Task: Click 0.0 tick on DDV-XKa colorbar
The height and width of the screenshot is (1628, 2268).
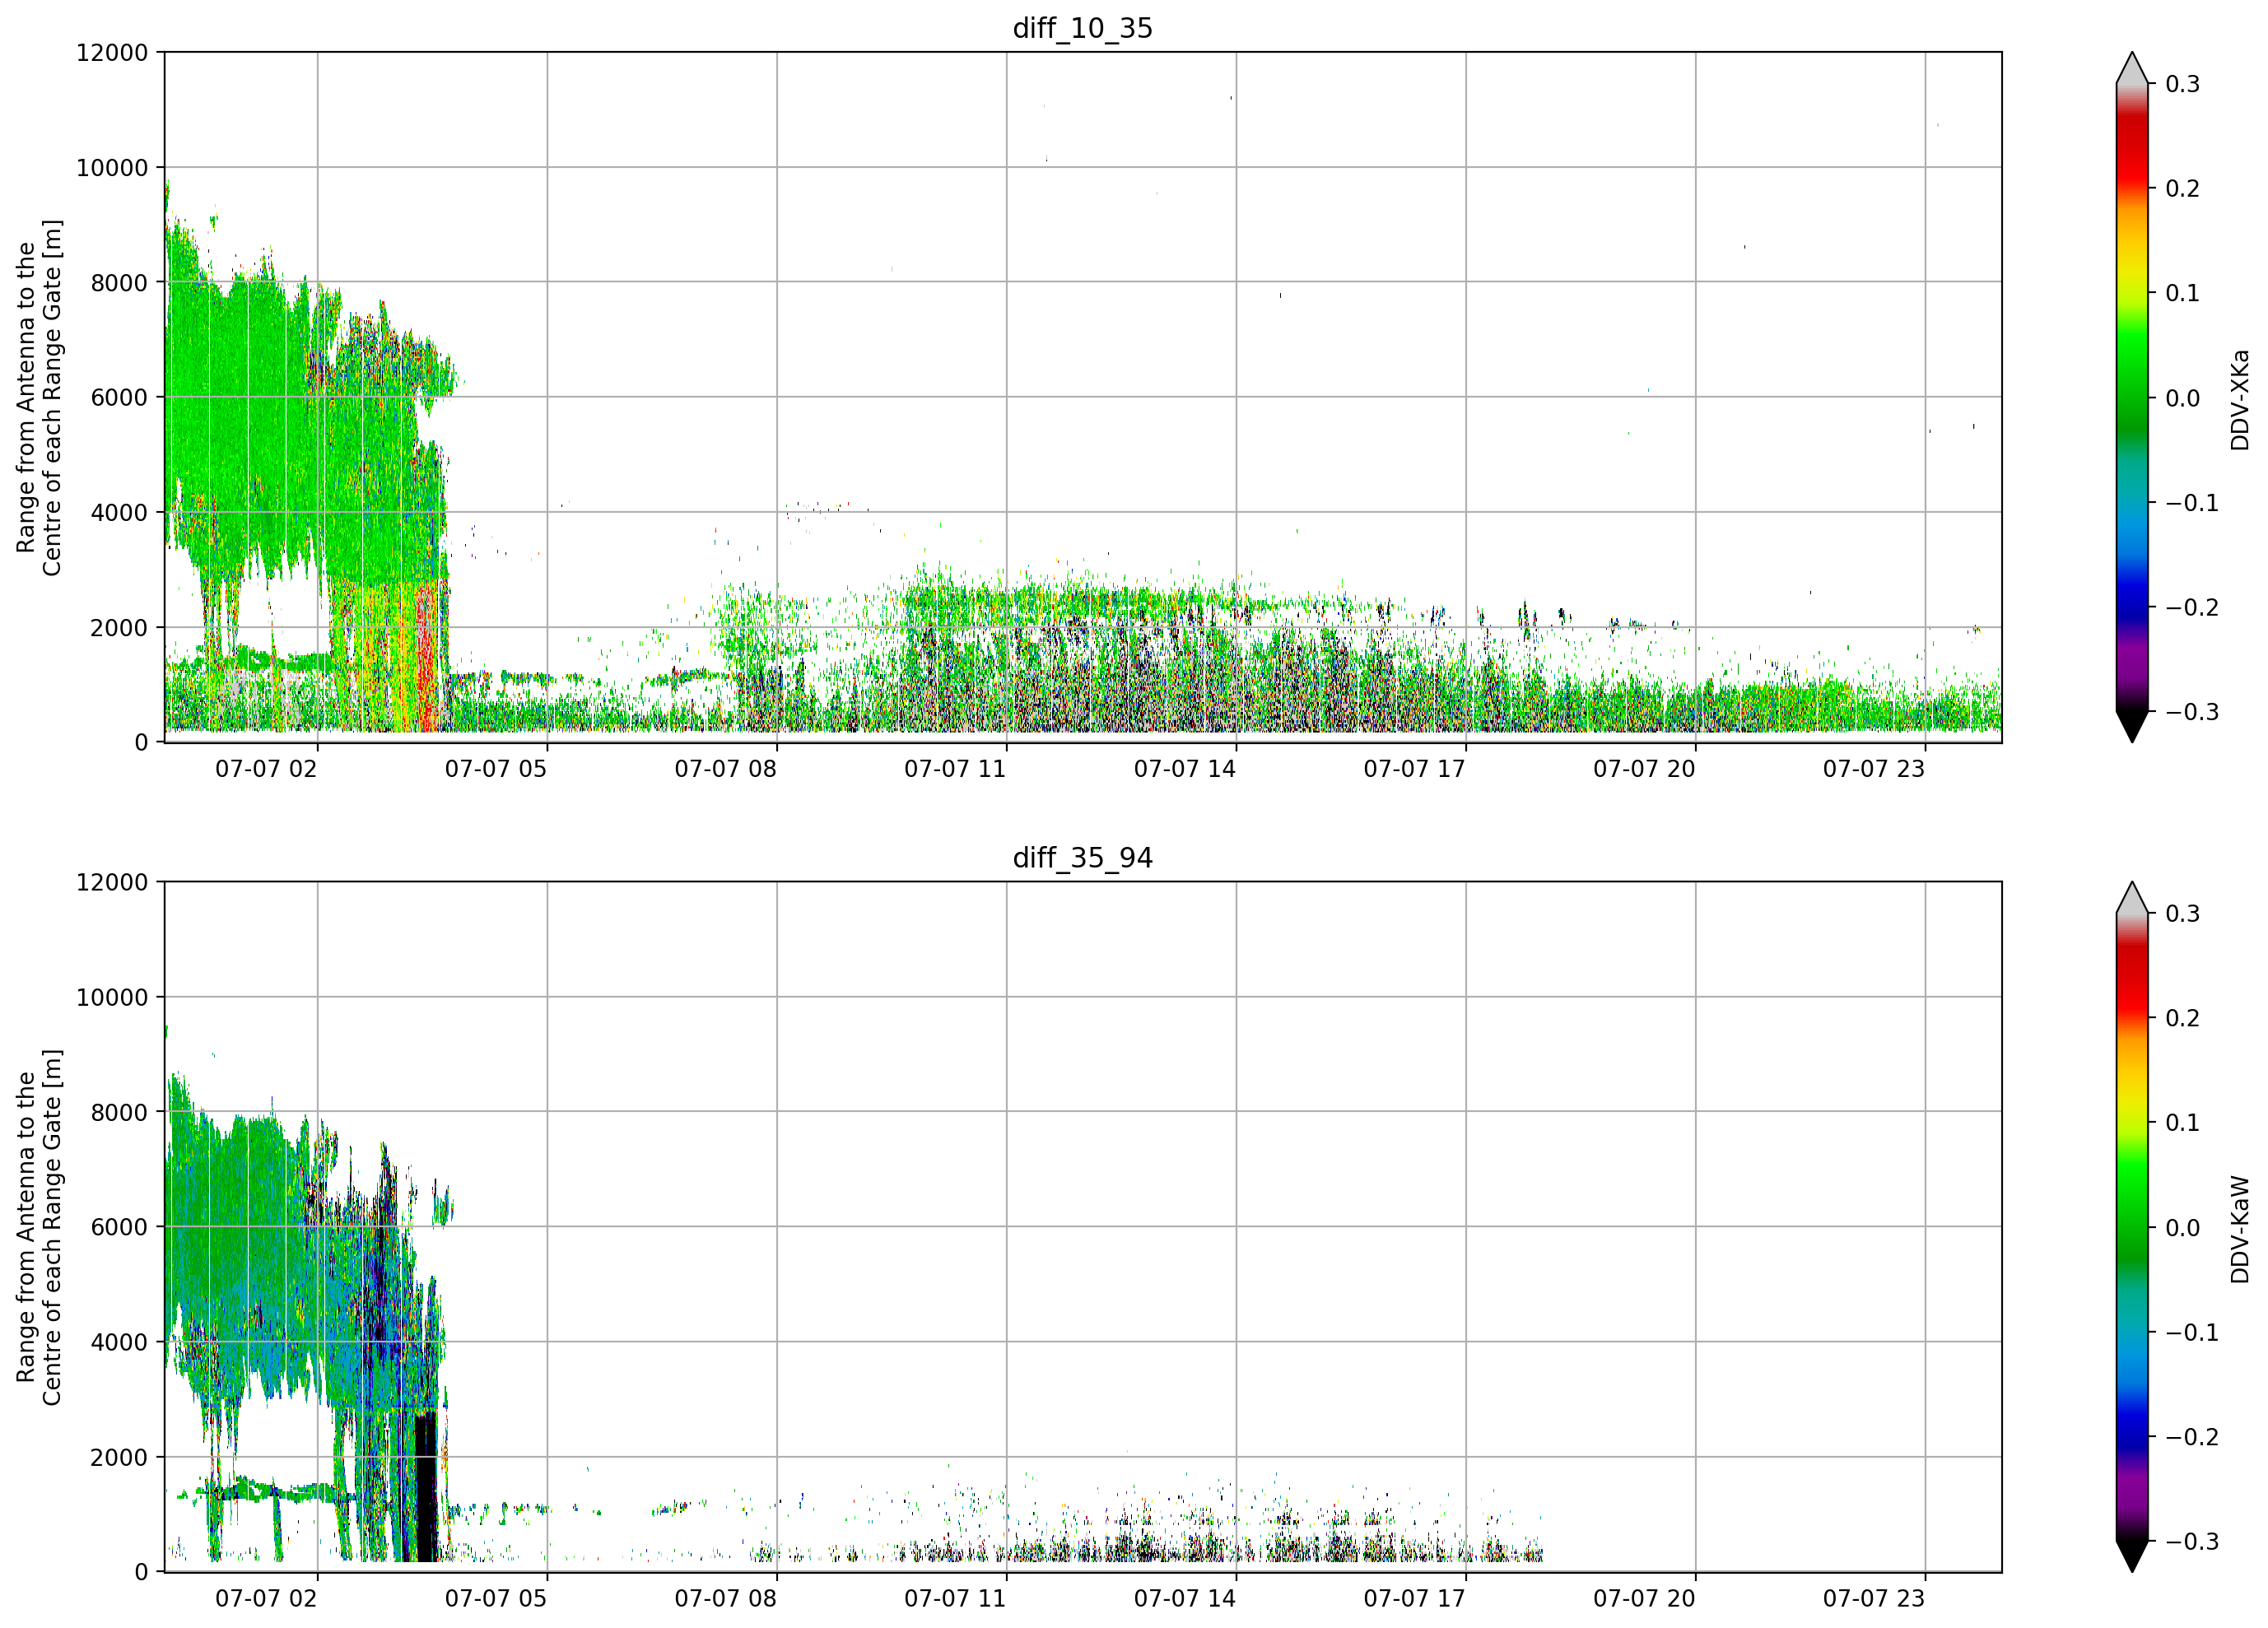Action: (2182, 398)
